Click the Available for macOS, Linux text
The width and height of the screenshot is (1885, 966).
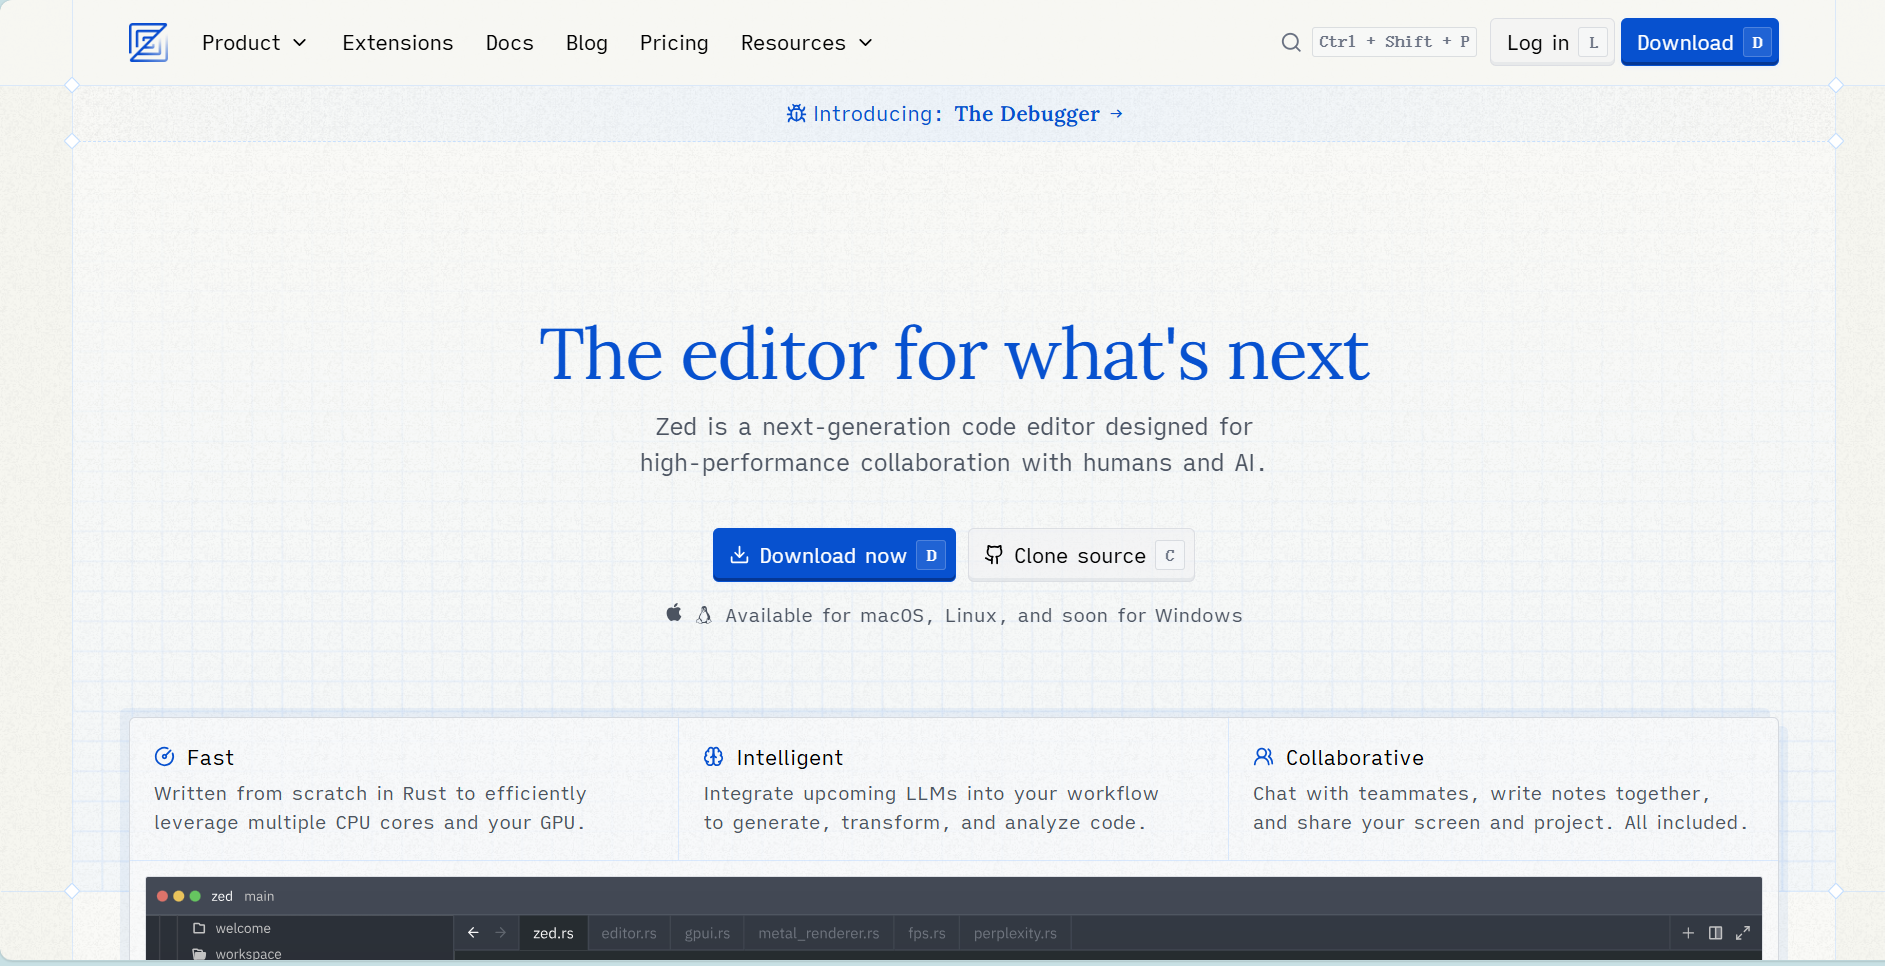click(x=984, y=616)
